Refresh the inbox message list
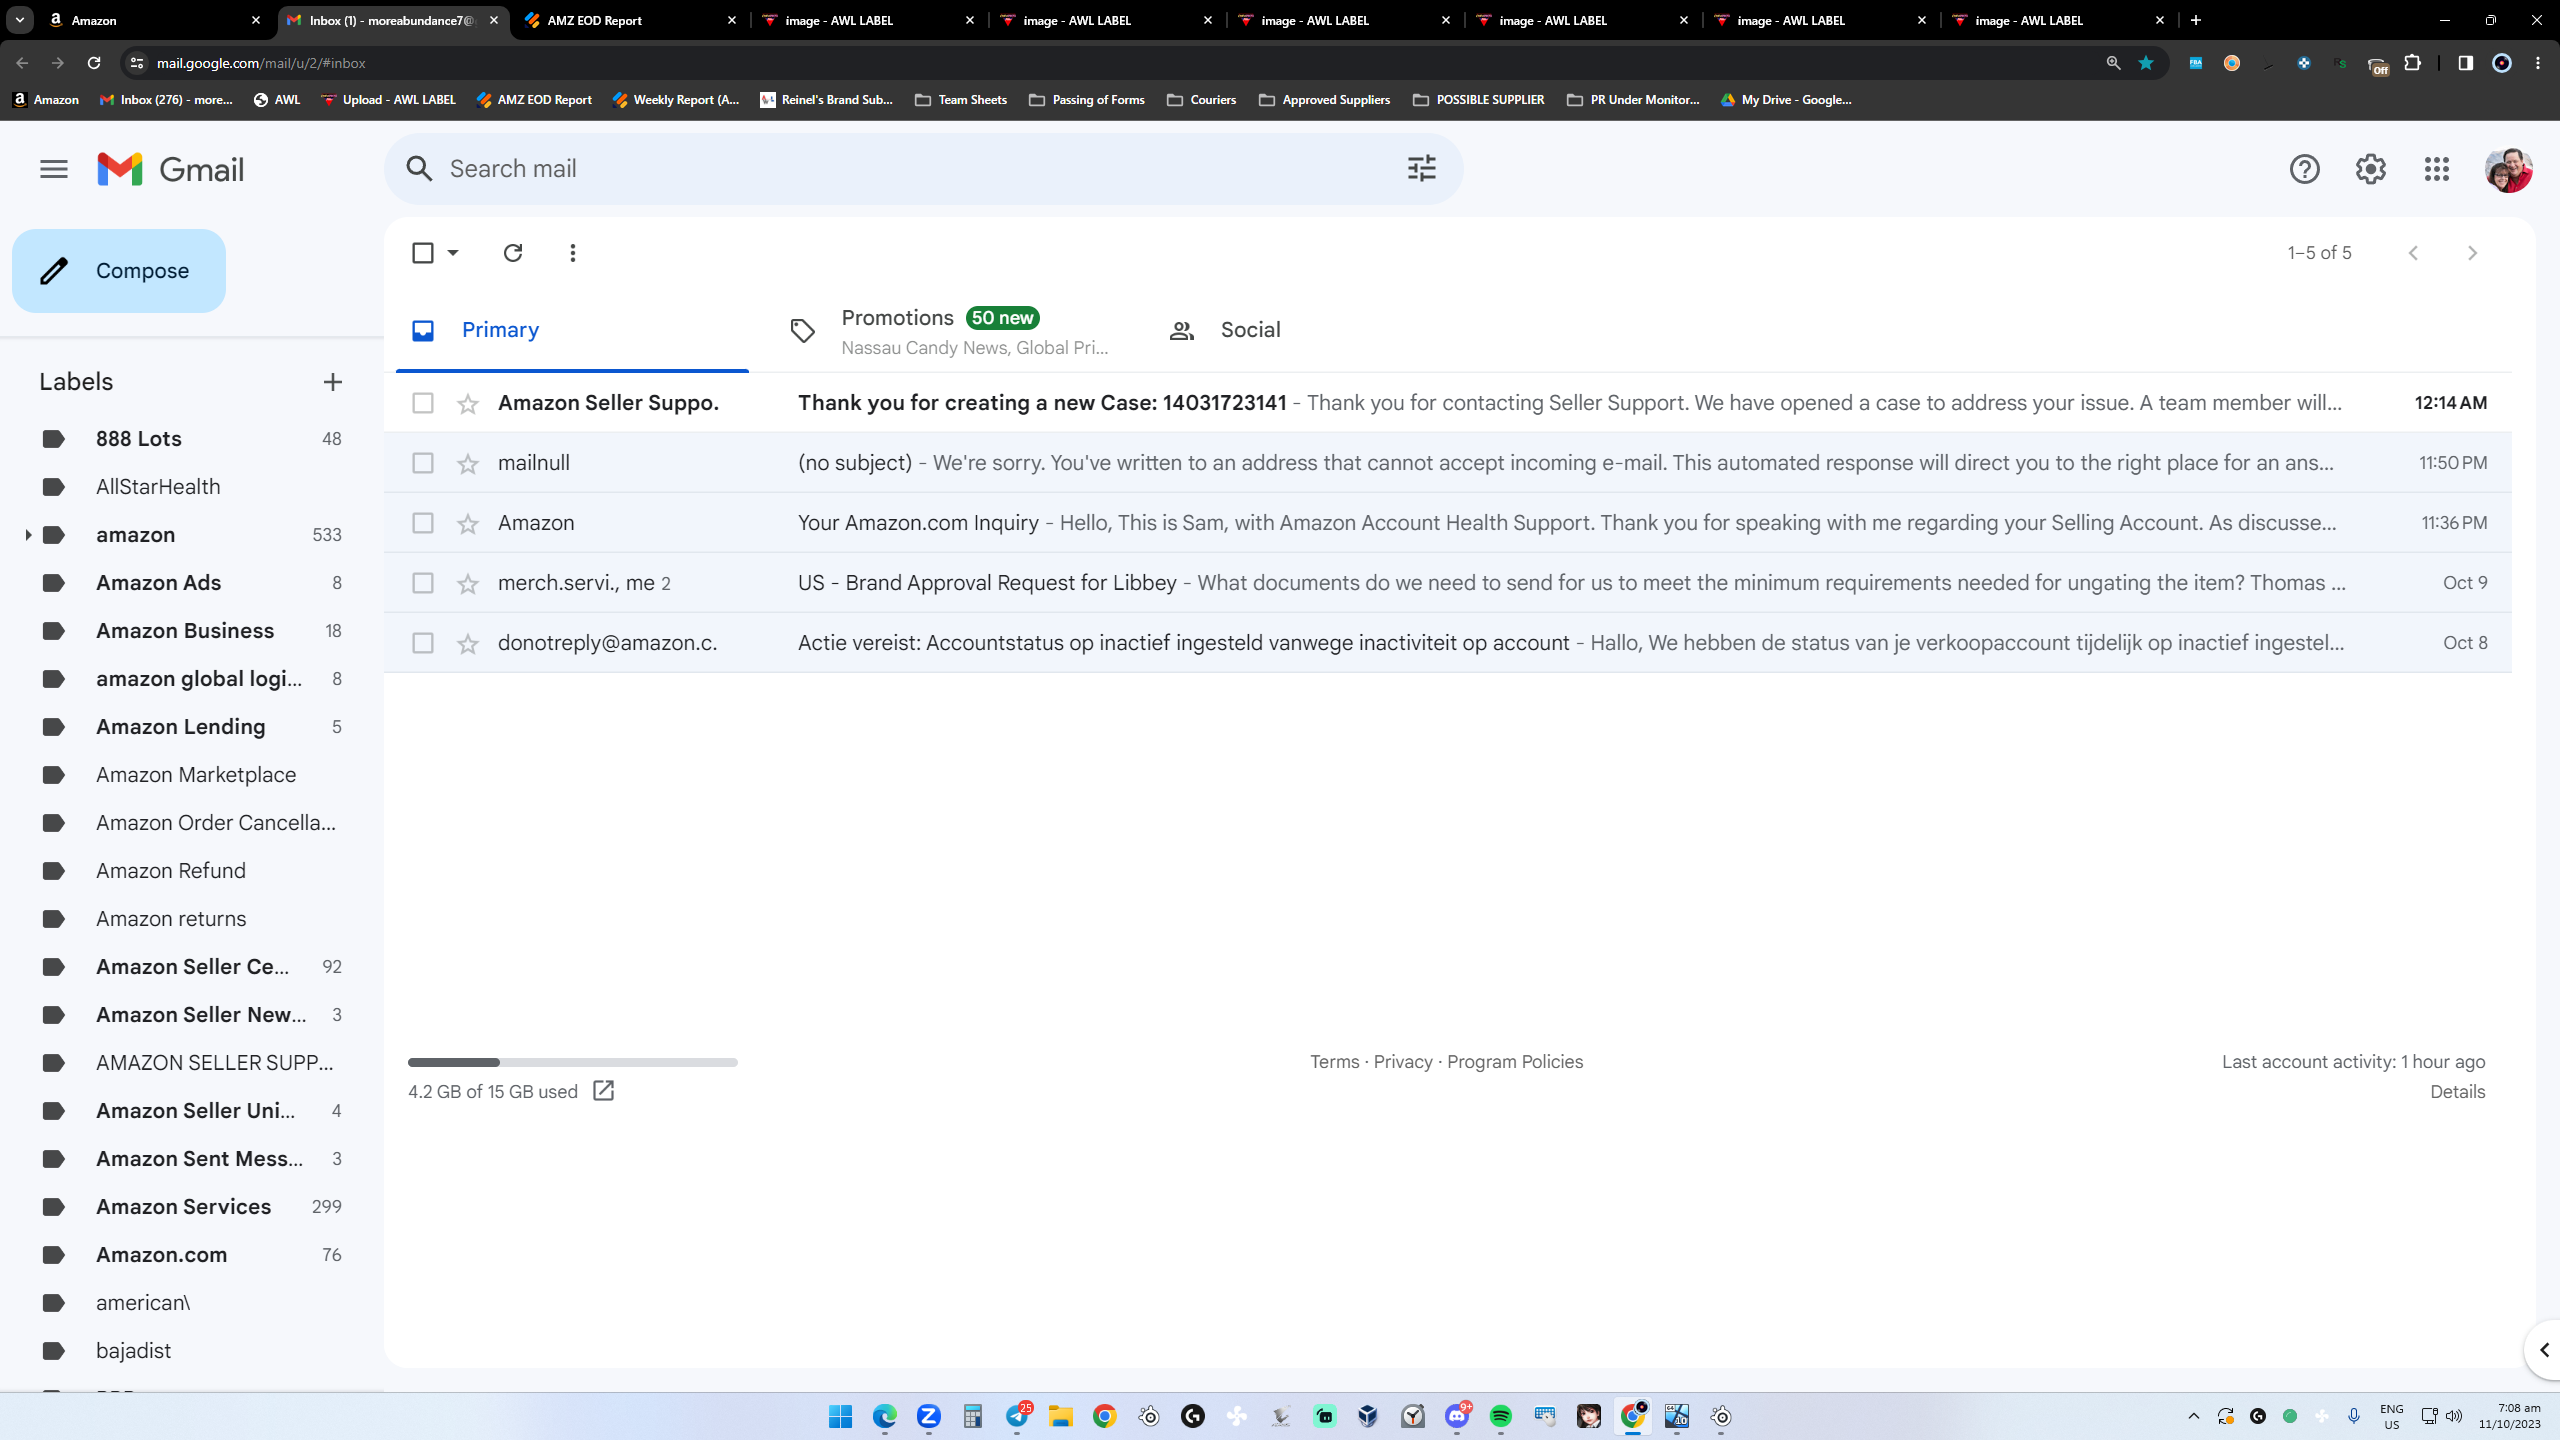This screenshot has width=2560, height=1440. (x=513, y=253)
